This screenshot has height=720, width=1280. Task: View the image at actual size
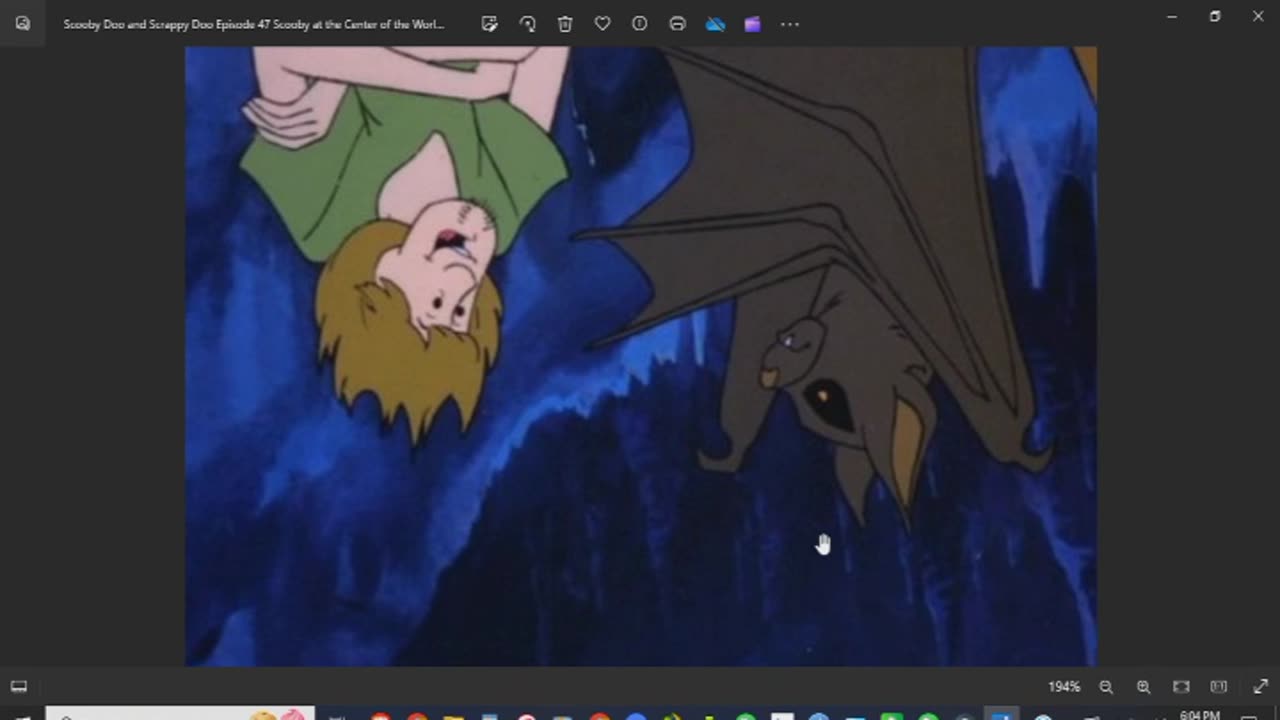tap(1218, 687)
